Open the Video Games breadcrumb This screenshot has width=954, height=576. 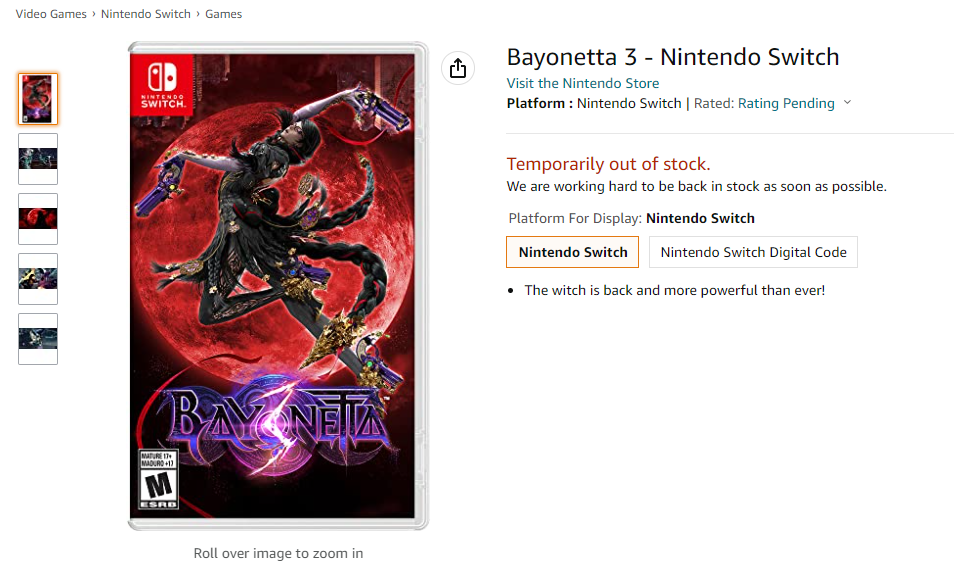point(50,14)
